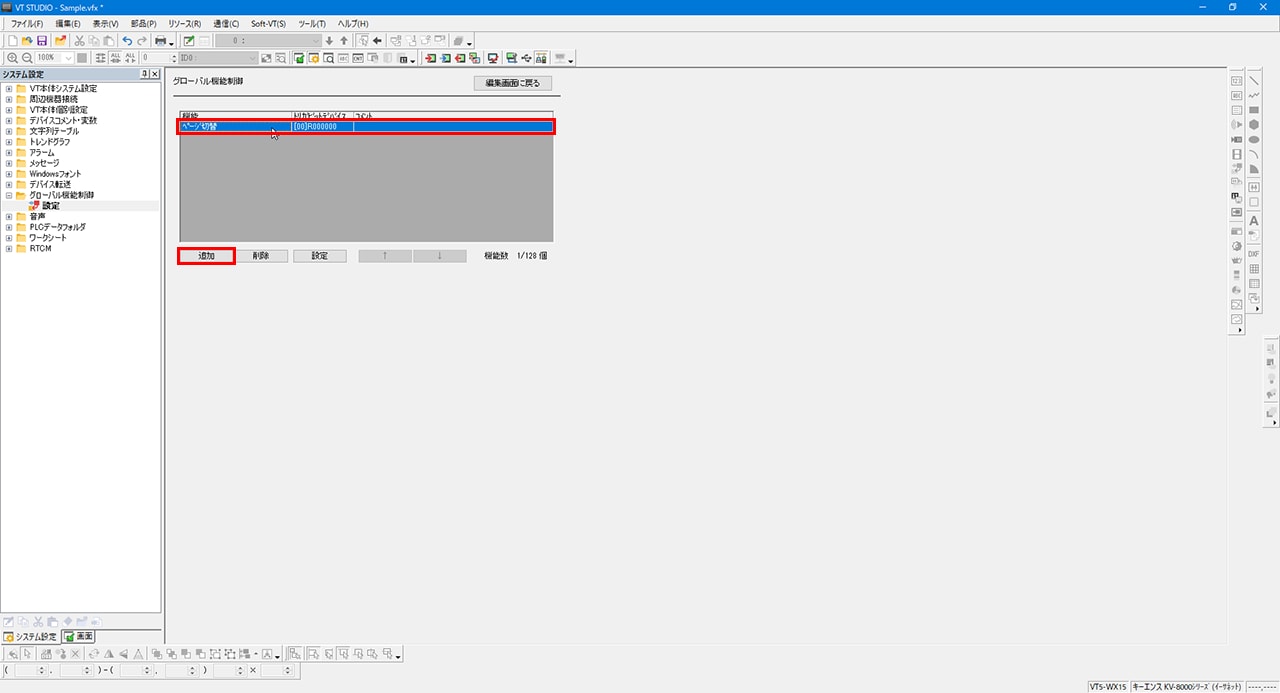Viewport: 1280px width, 693px height.
Task: Click the 削除 button
Action: coord(261,256)
